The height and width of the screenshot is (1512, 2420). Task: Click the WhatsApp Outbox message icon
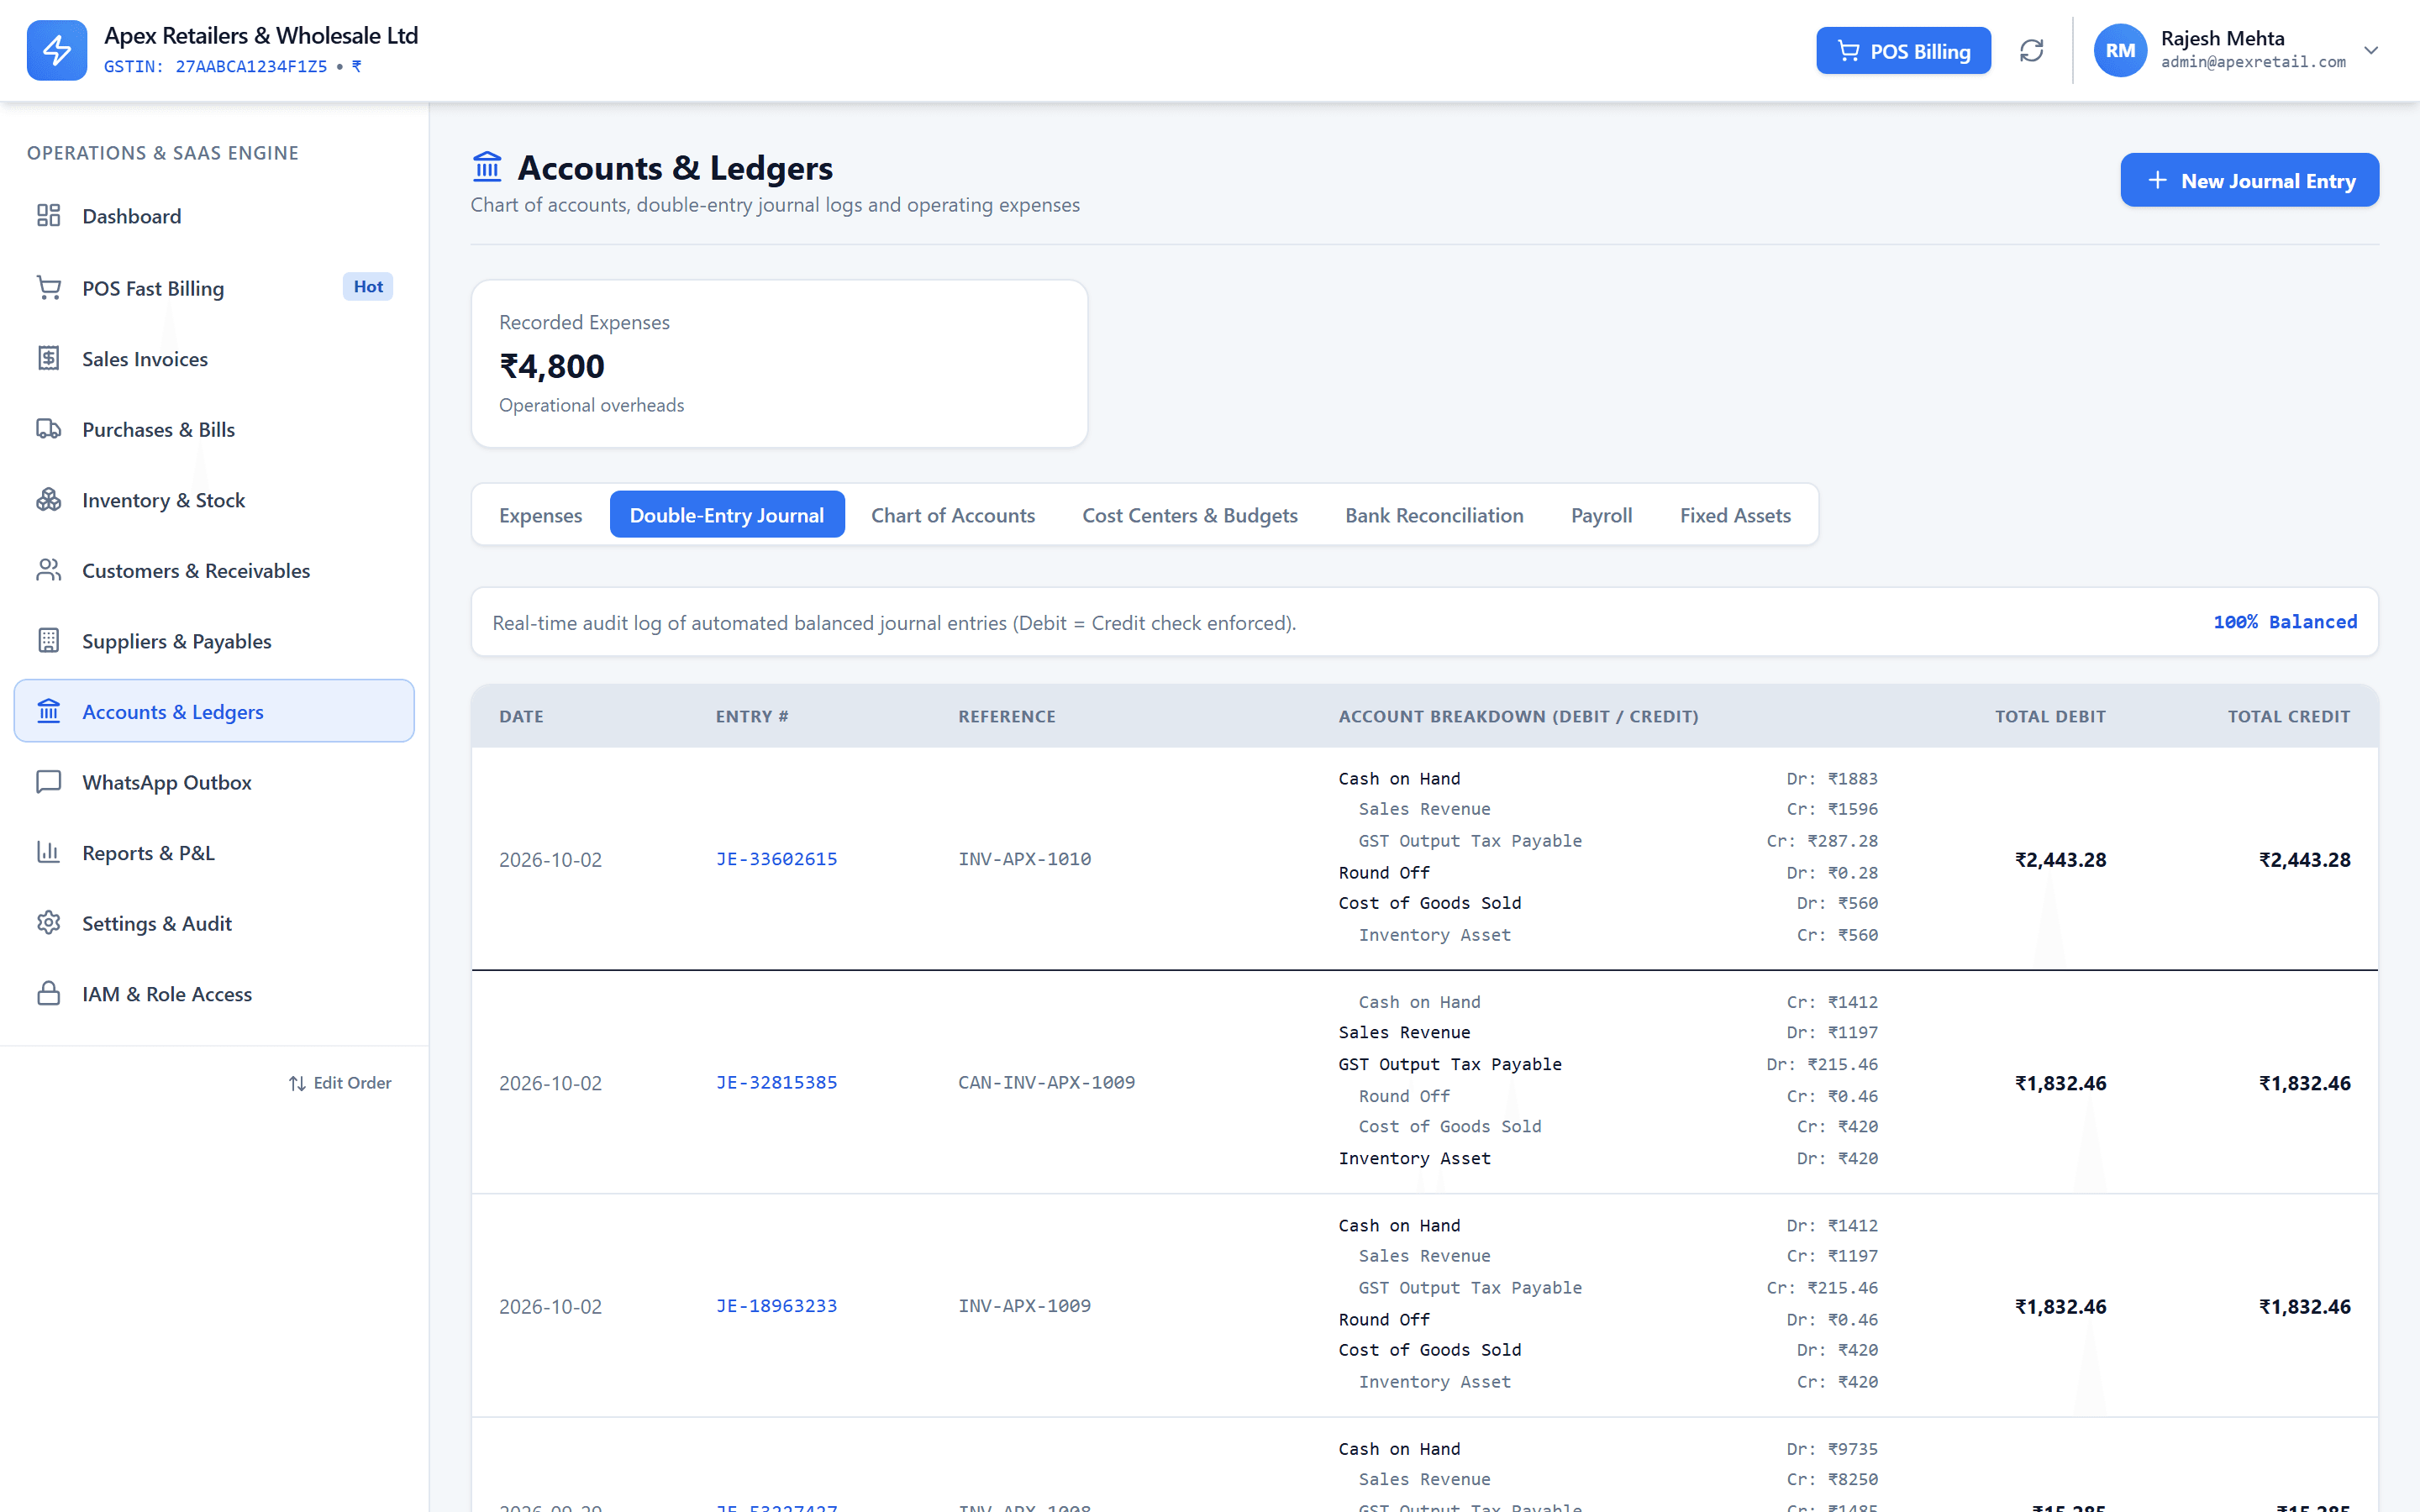tap(49, 782)
